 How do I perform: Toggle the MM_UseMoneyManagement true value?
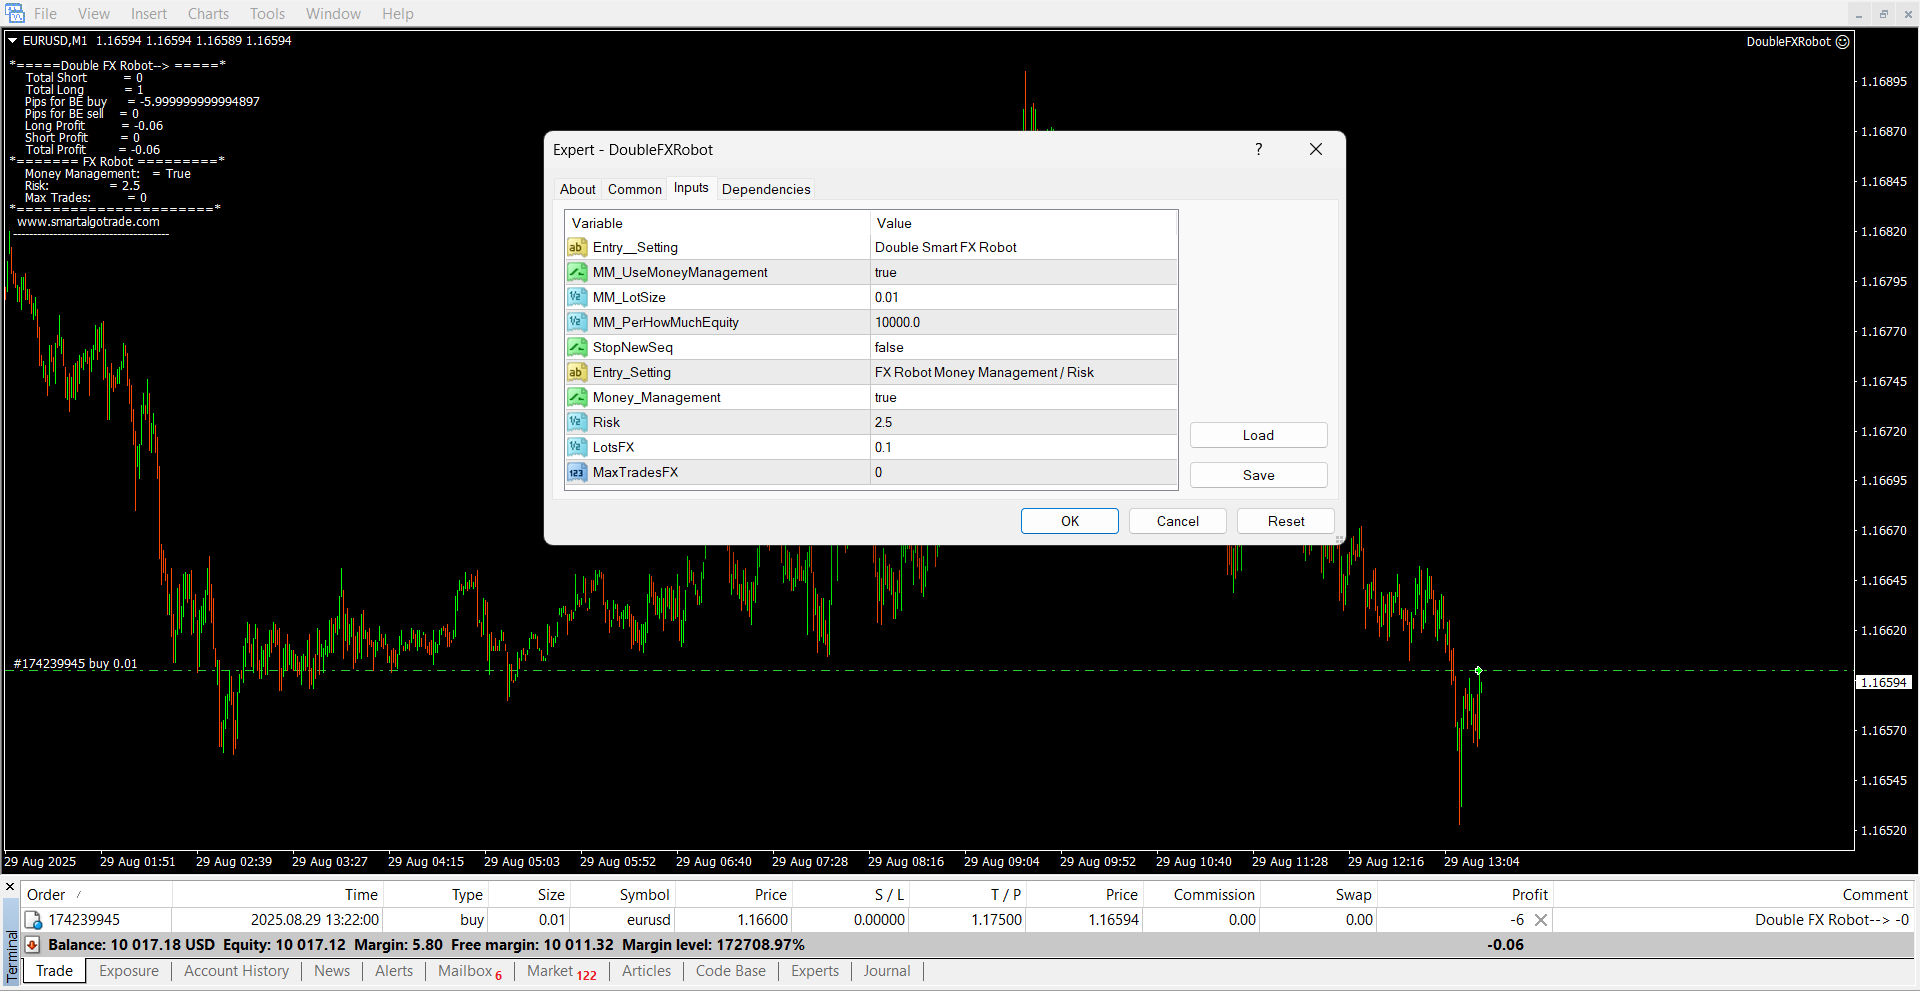pyautogui.click(x=1022, y=272)
